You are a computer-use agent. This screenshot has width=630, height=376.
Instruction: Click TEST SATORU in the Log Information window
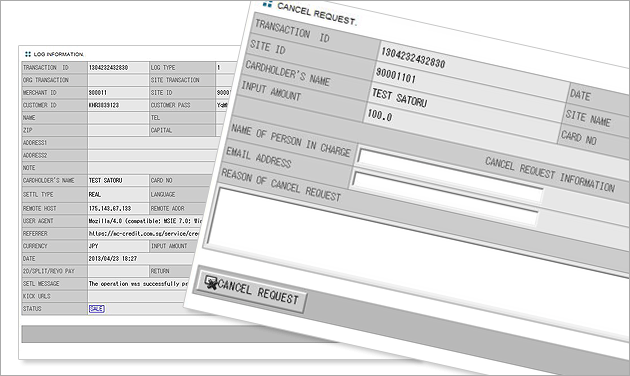click(105, 180)
